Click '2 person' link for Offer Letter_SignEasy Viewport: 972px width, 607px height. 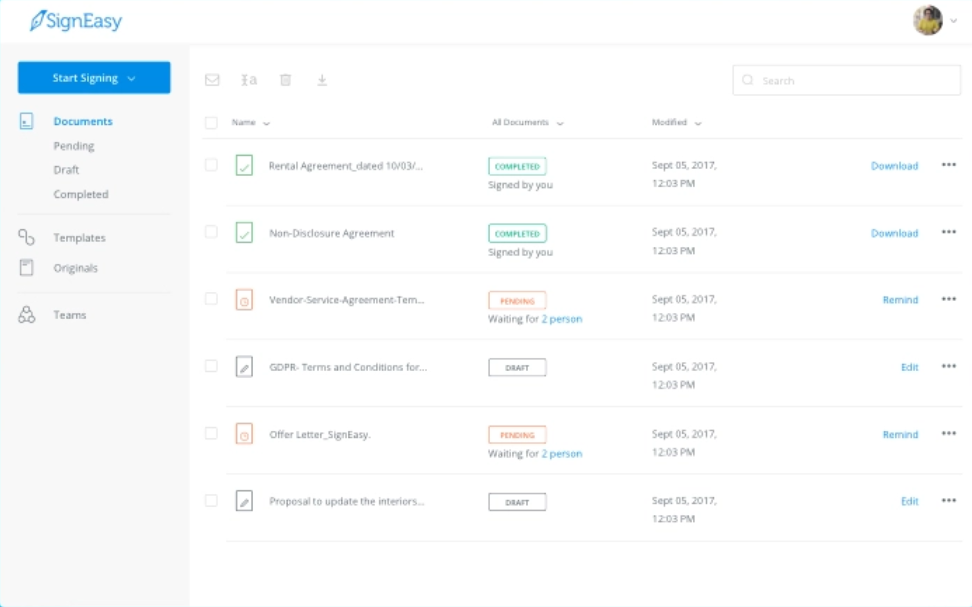[x=562, y=453]
